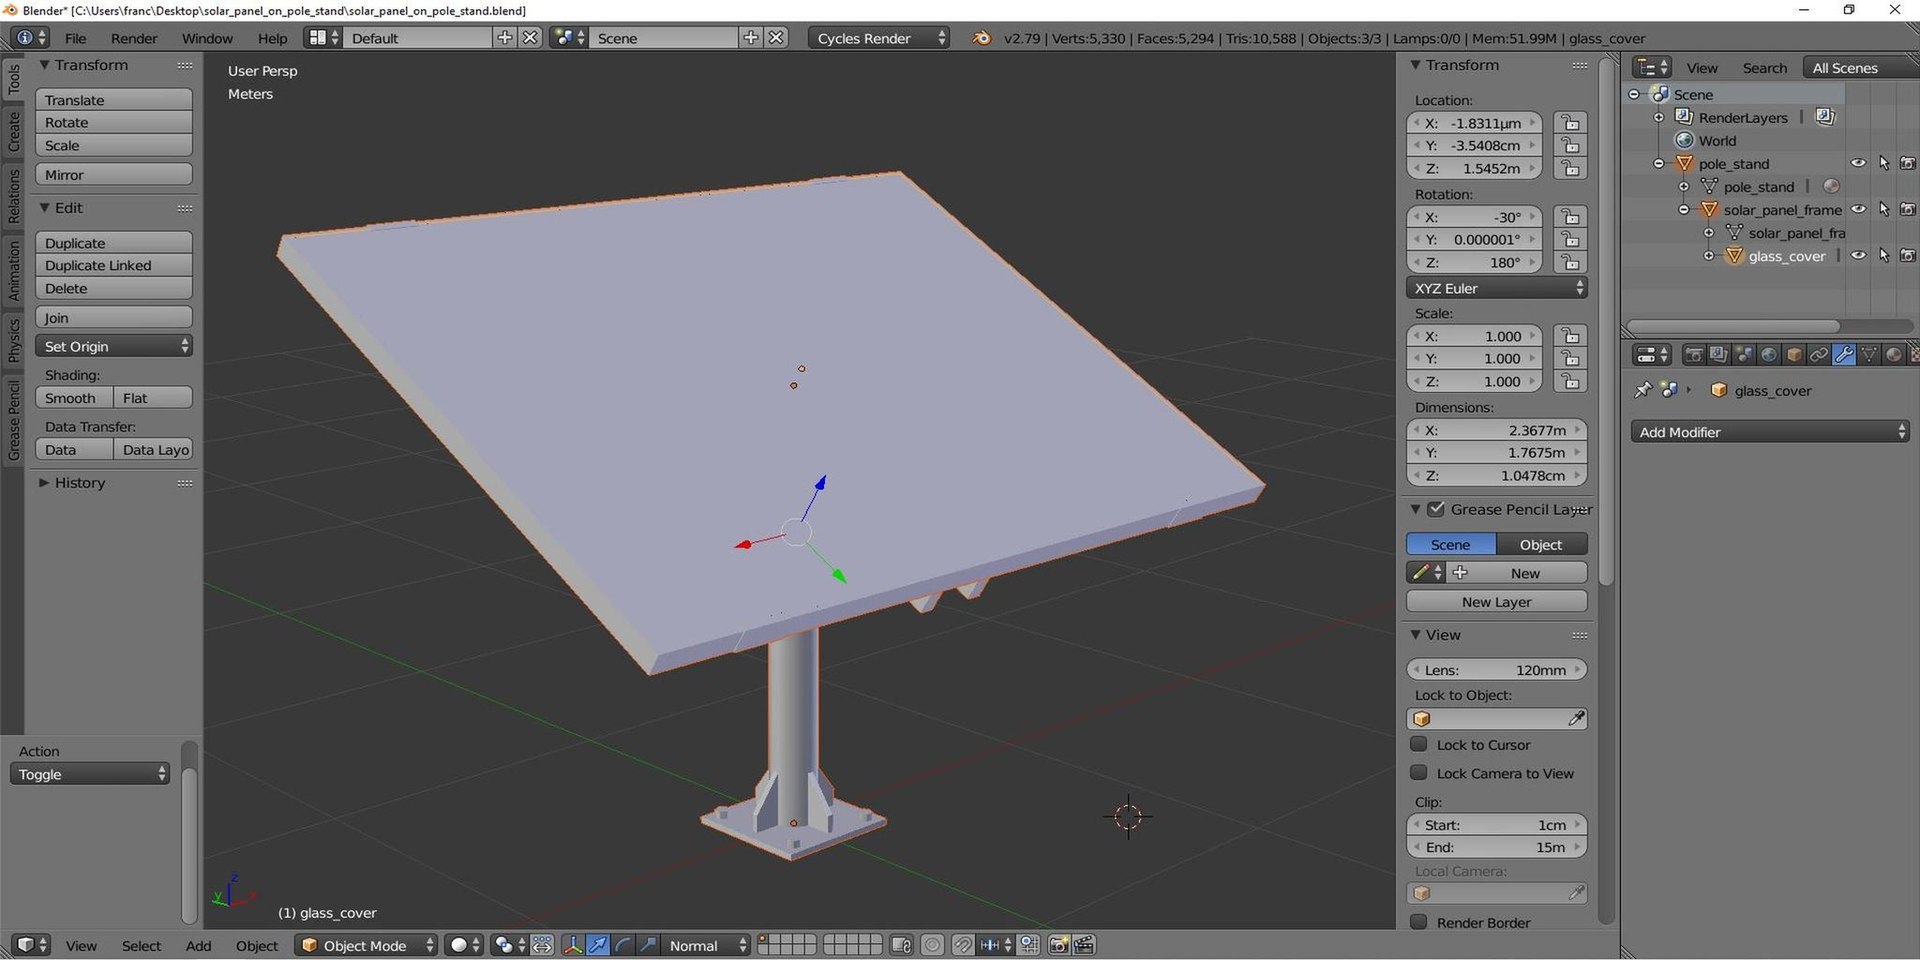Pick Lock to Object with eyedropper
Screen dimensions: 1920x960
1576,719
